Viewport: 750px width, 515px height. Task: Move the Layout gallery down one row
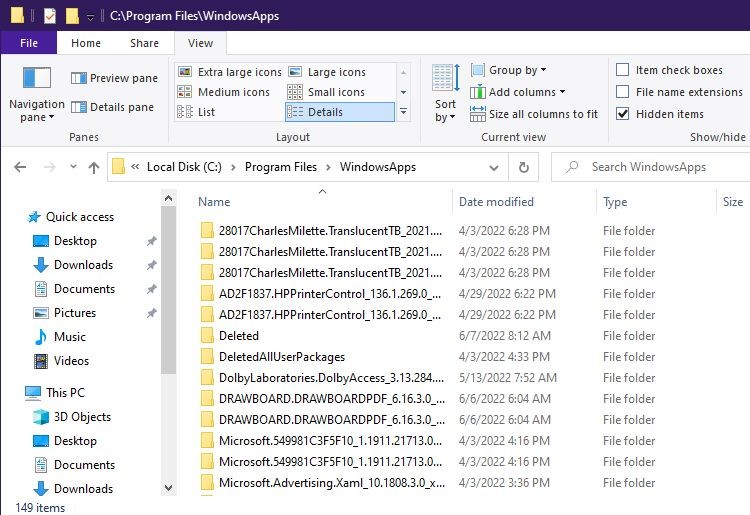(403, 92)
